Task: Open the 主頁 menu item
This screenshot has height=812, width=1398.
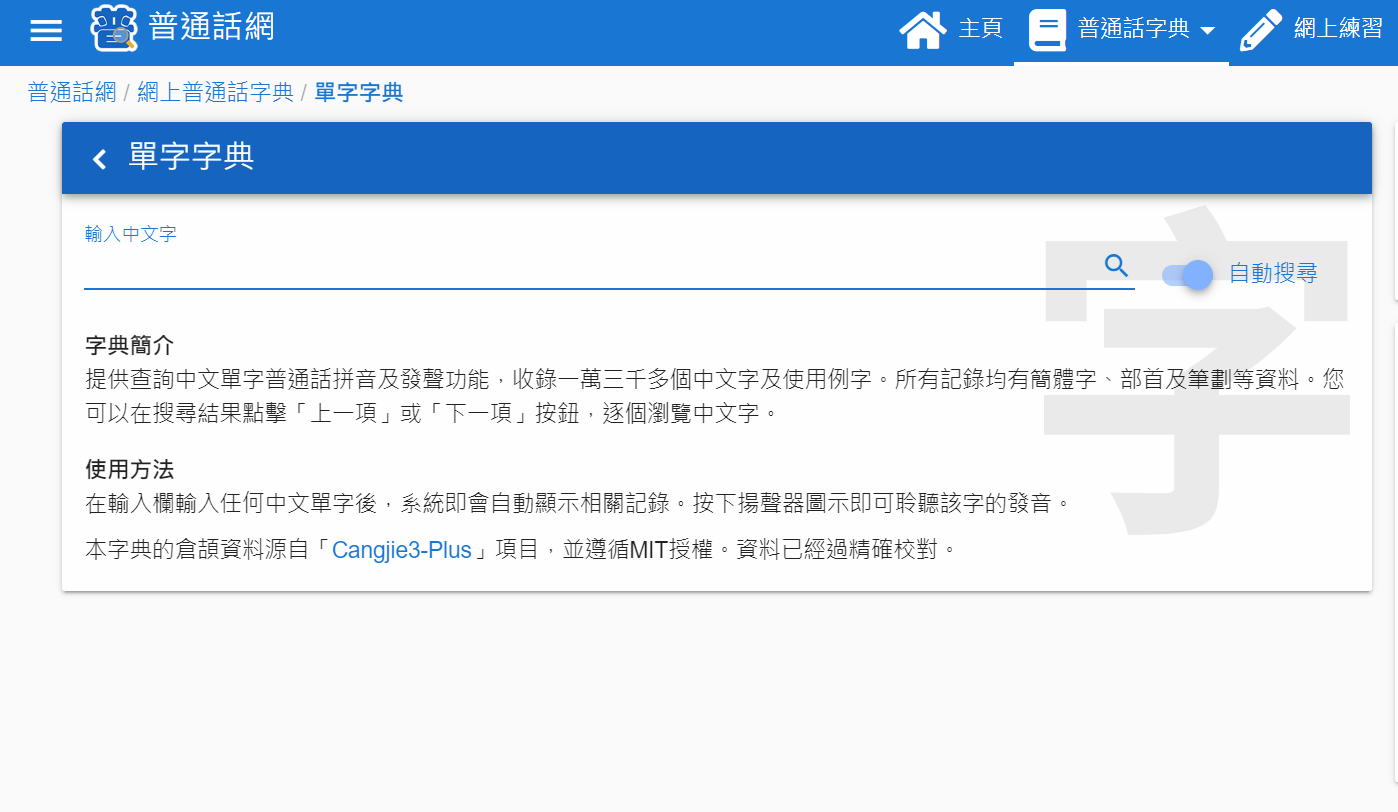Action: point(980,28)
